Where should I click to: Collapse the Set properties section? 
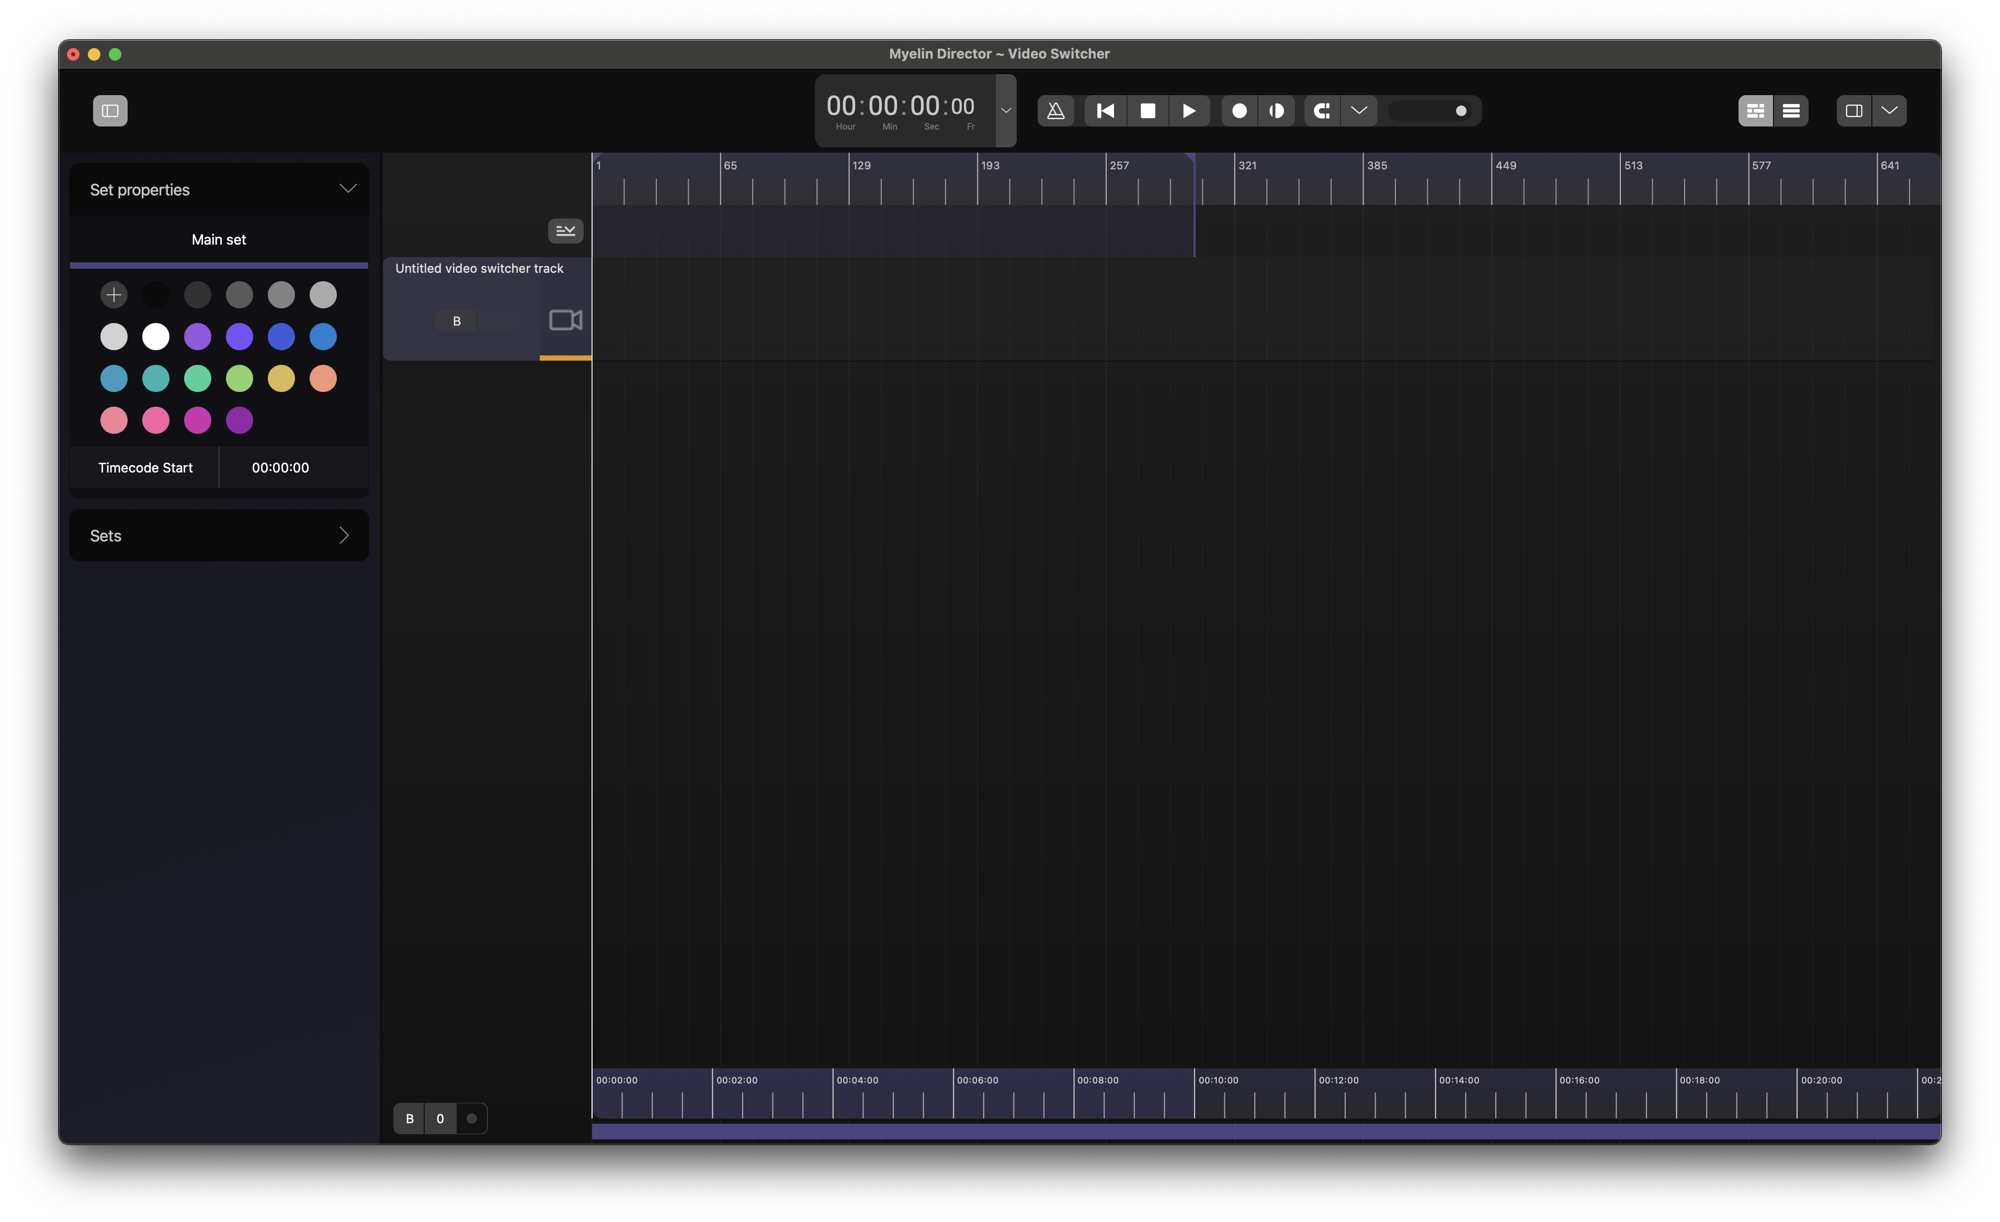[347, 189]
